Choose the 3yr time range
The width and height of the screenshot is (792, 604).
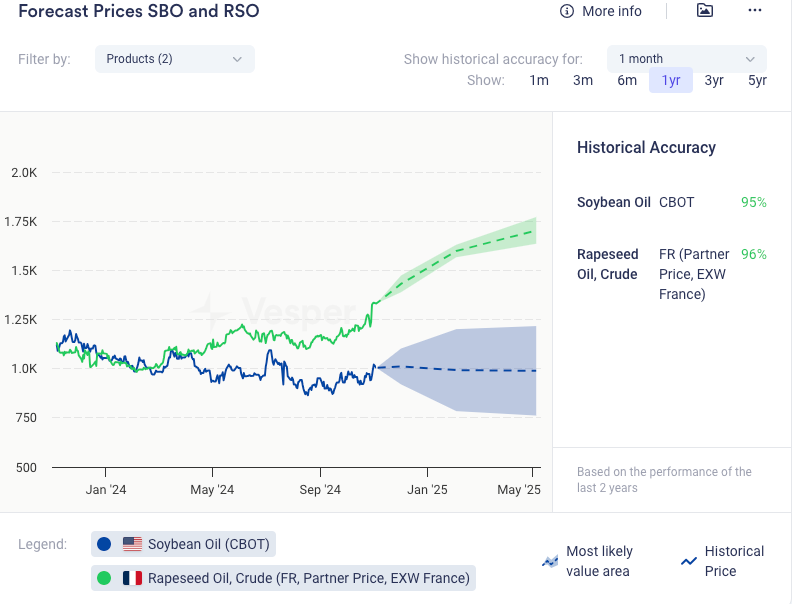(714, 81)
